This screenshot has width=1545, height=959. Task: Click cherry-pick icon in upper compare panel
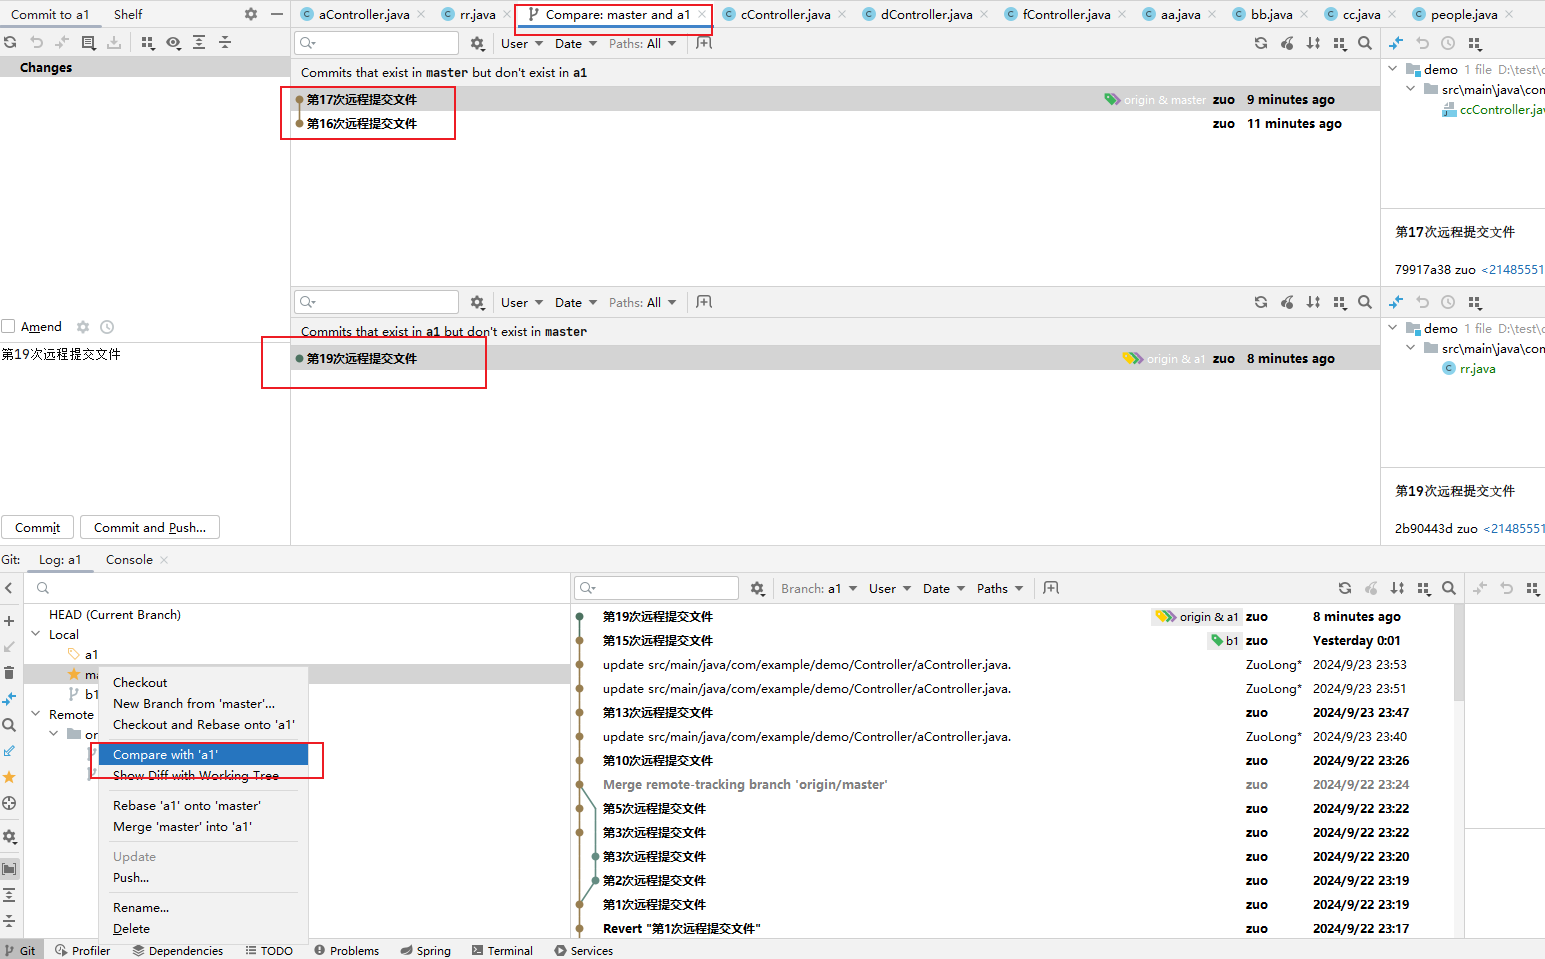click(1287, 43)
